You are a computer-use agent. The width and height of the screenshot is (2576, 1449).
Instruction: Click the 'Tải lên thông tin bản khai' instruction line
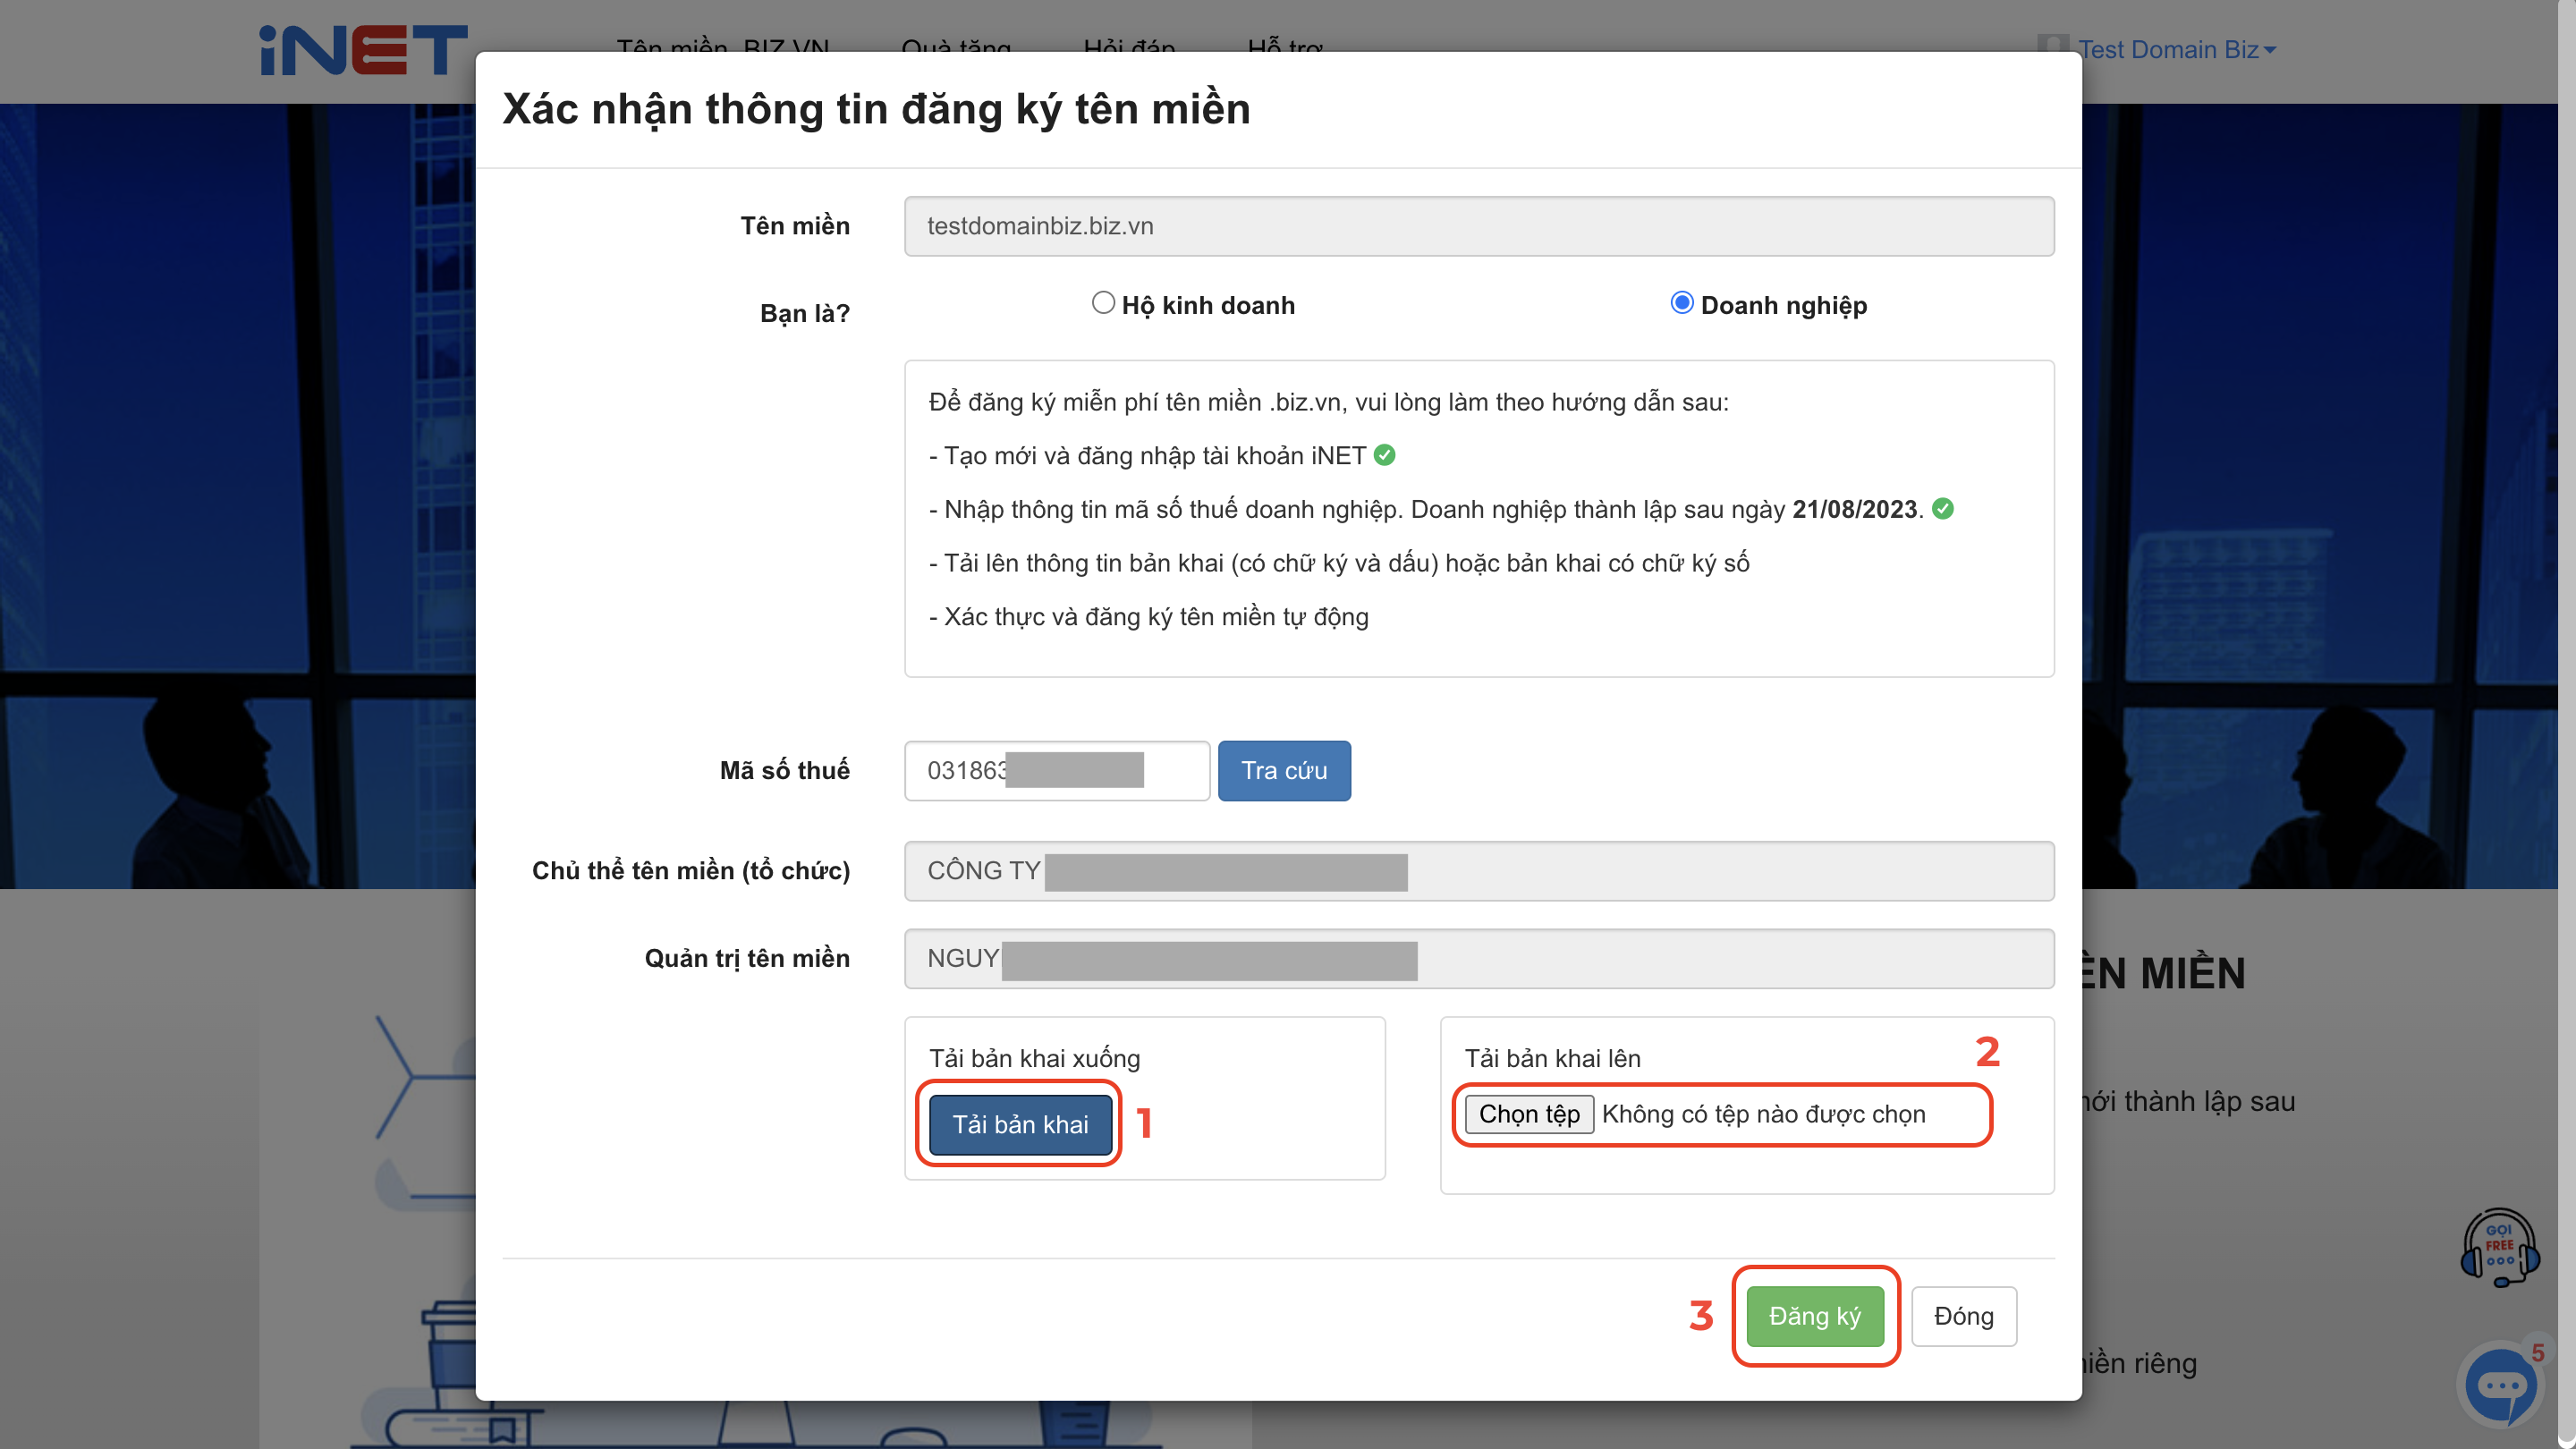click(x=1339, y=563)
